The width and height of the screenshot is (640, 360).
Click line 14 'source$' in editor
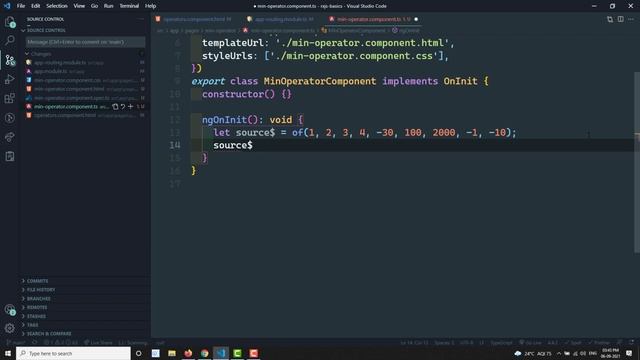(233, 145)
